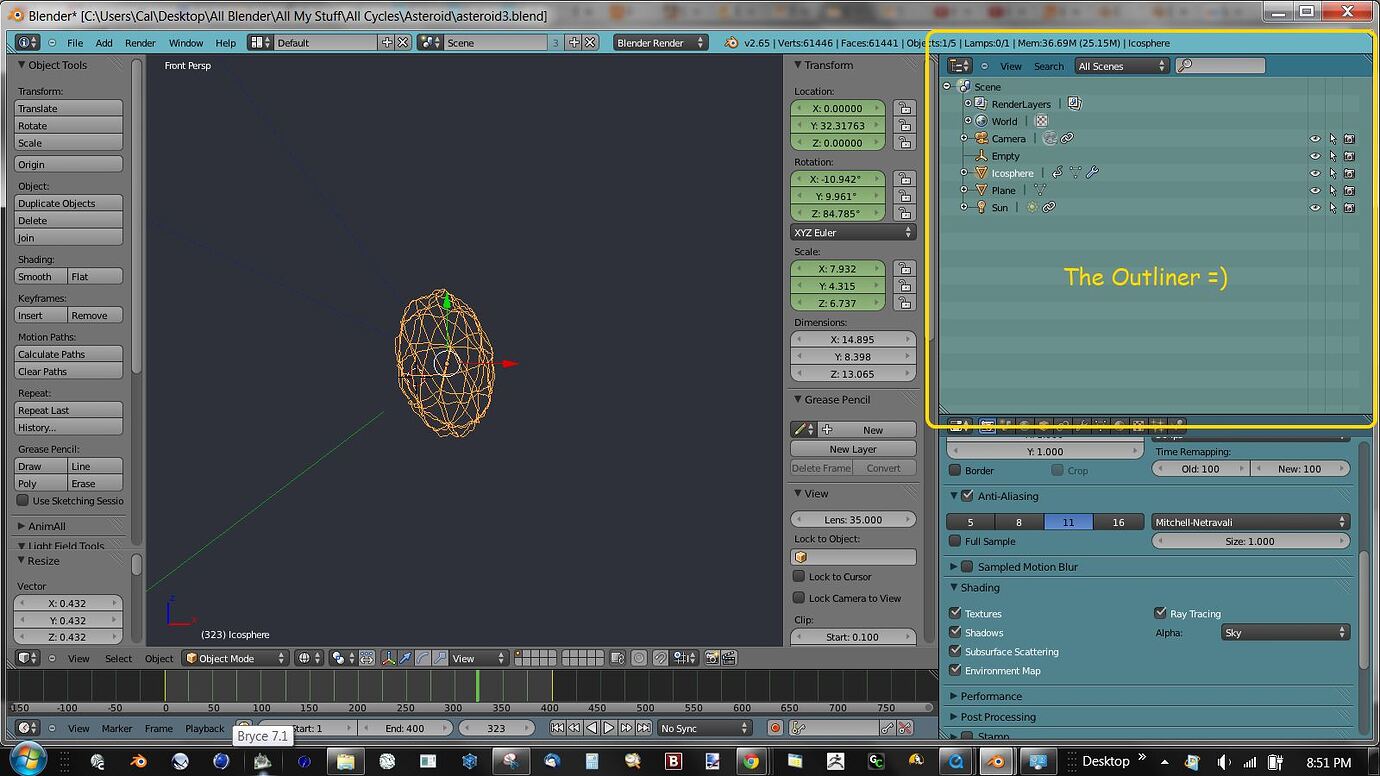Expand the Sun item in Outliner
Image resolution: width=1380 pixels, height=776 pixels.
click(964, 207)
